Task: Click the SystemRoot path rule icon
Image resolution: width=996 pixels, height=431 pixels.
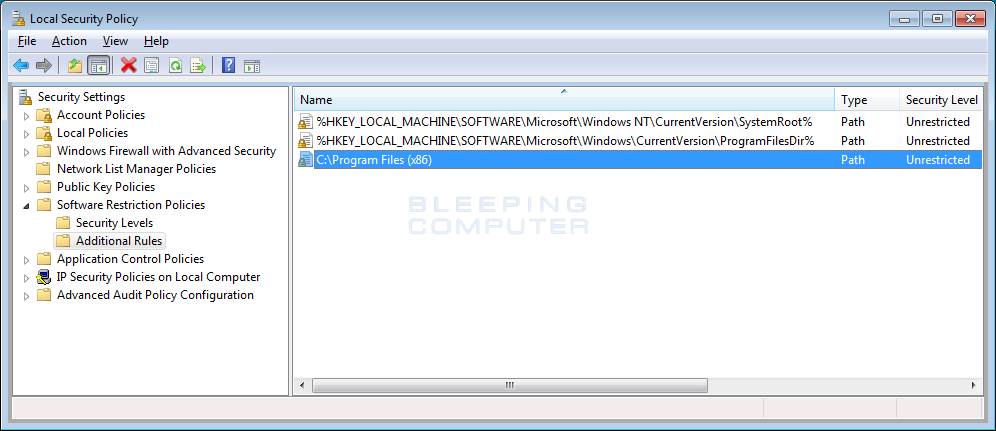Action: point(306,122)
